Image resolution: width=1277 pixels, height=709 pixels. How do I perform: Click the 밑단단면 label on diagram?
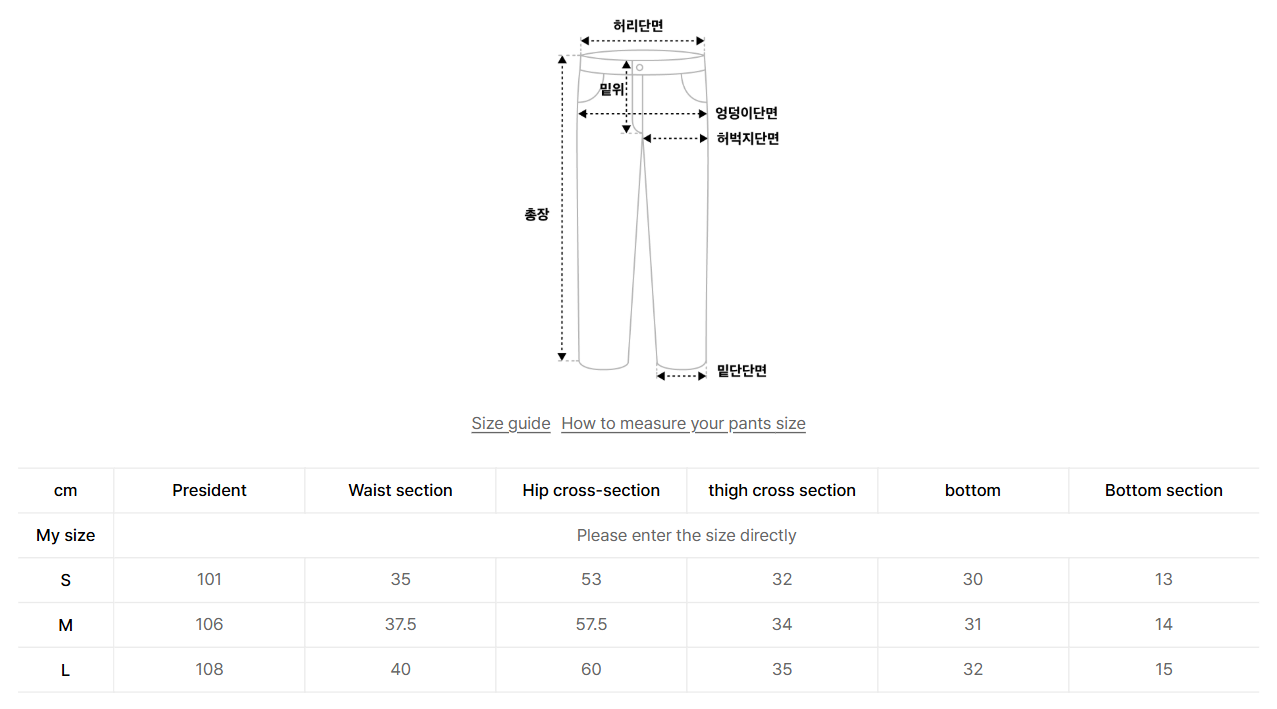741,371
